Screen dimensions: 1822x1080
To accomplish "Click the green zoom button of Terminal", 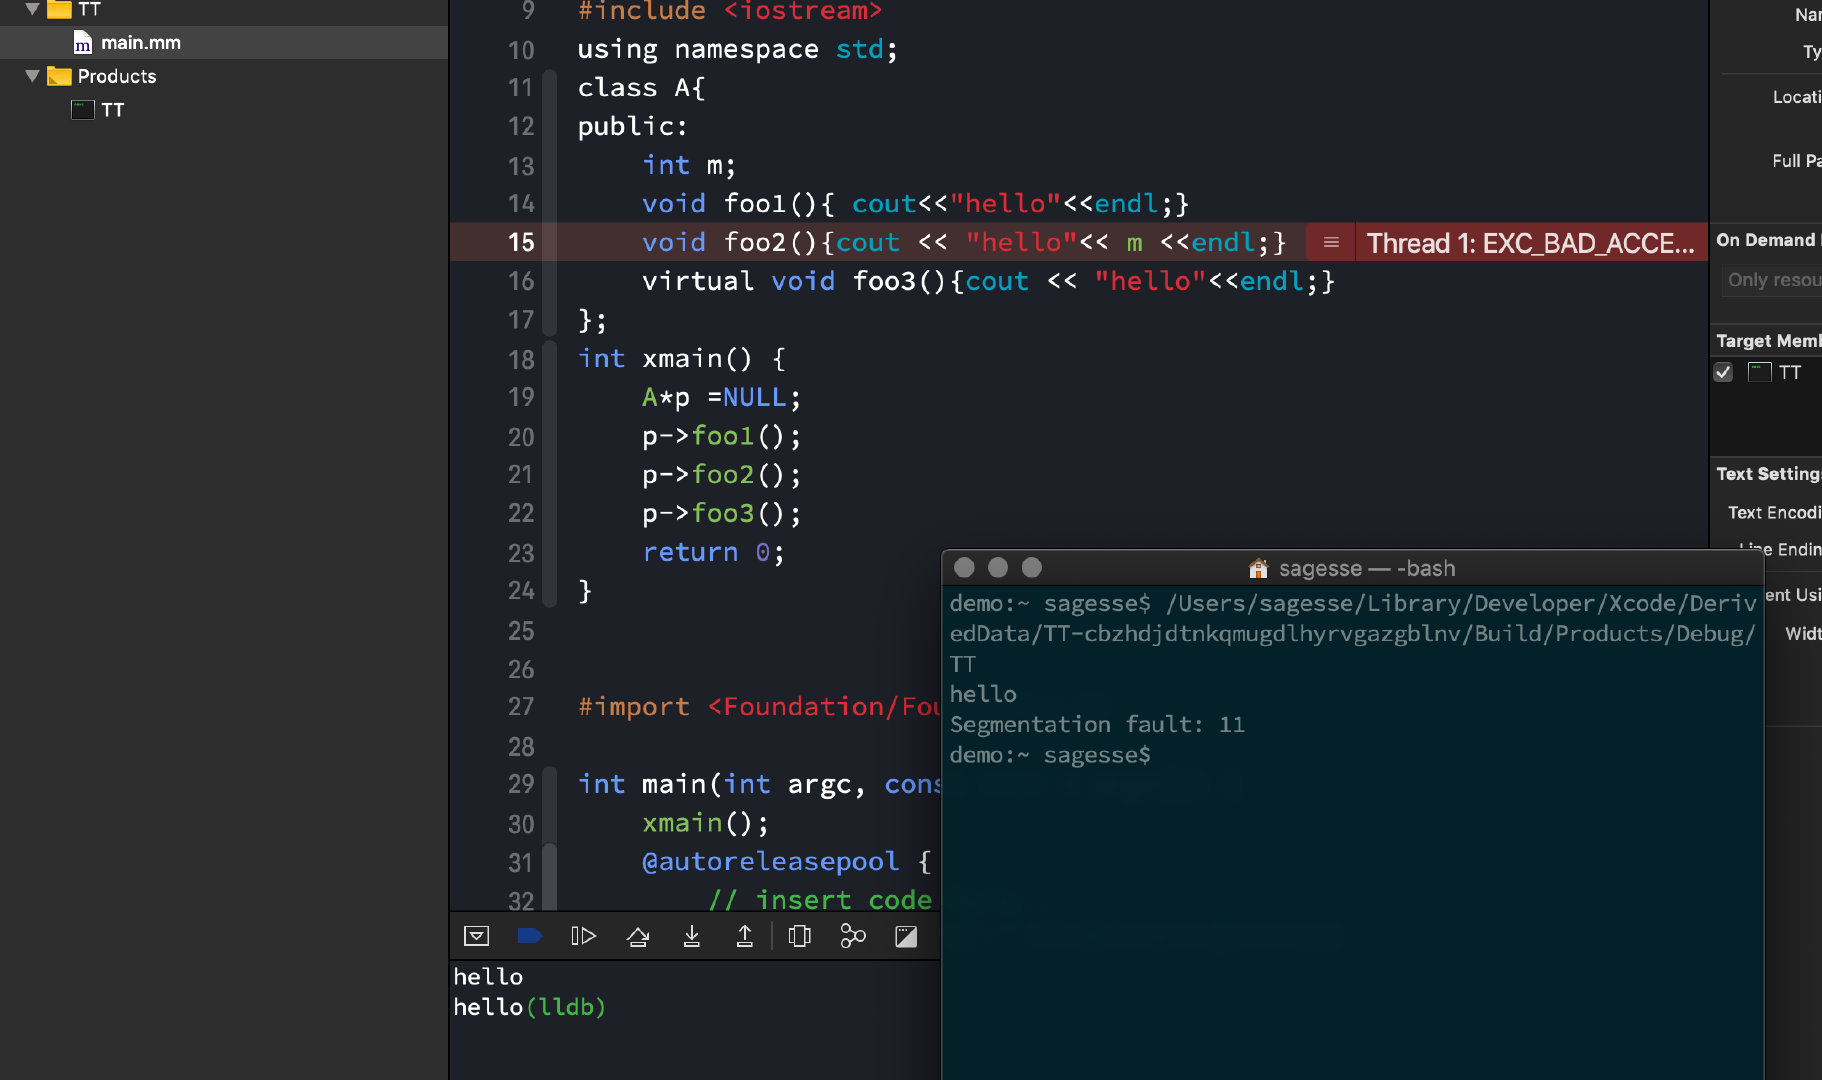I will [x=1032, y=568].
